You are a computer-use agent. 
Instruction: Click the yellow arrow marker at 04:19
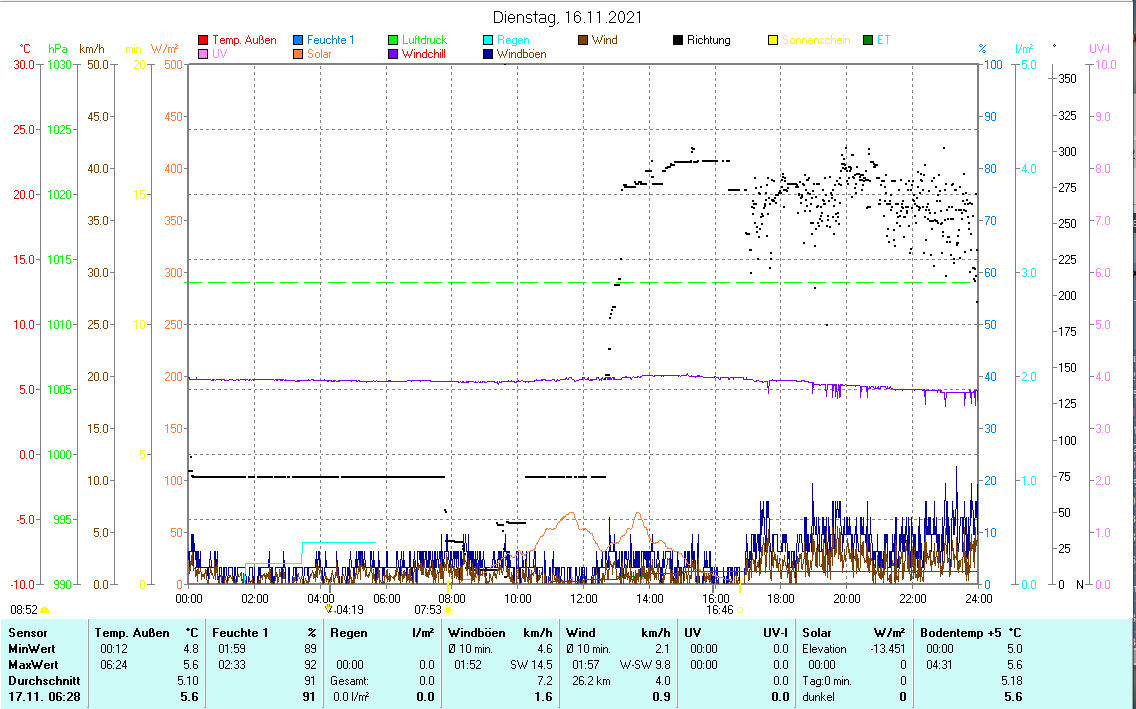[328, 608]
